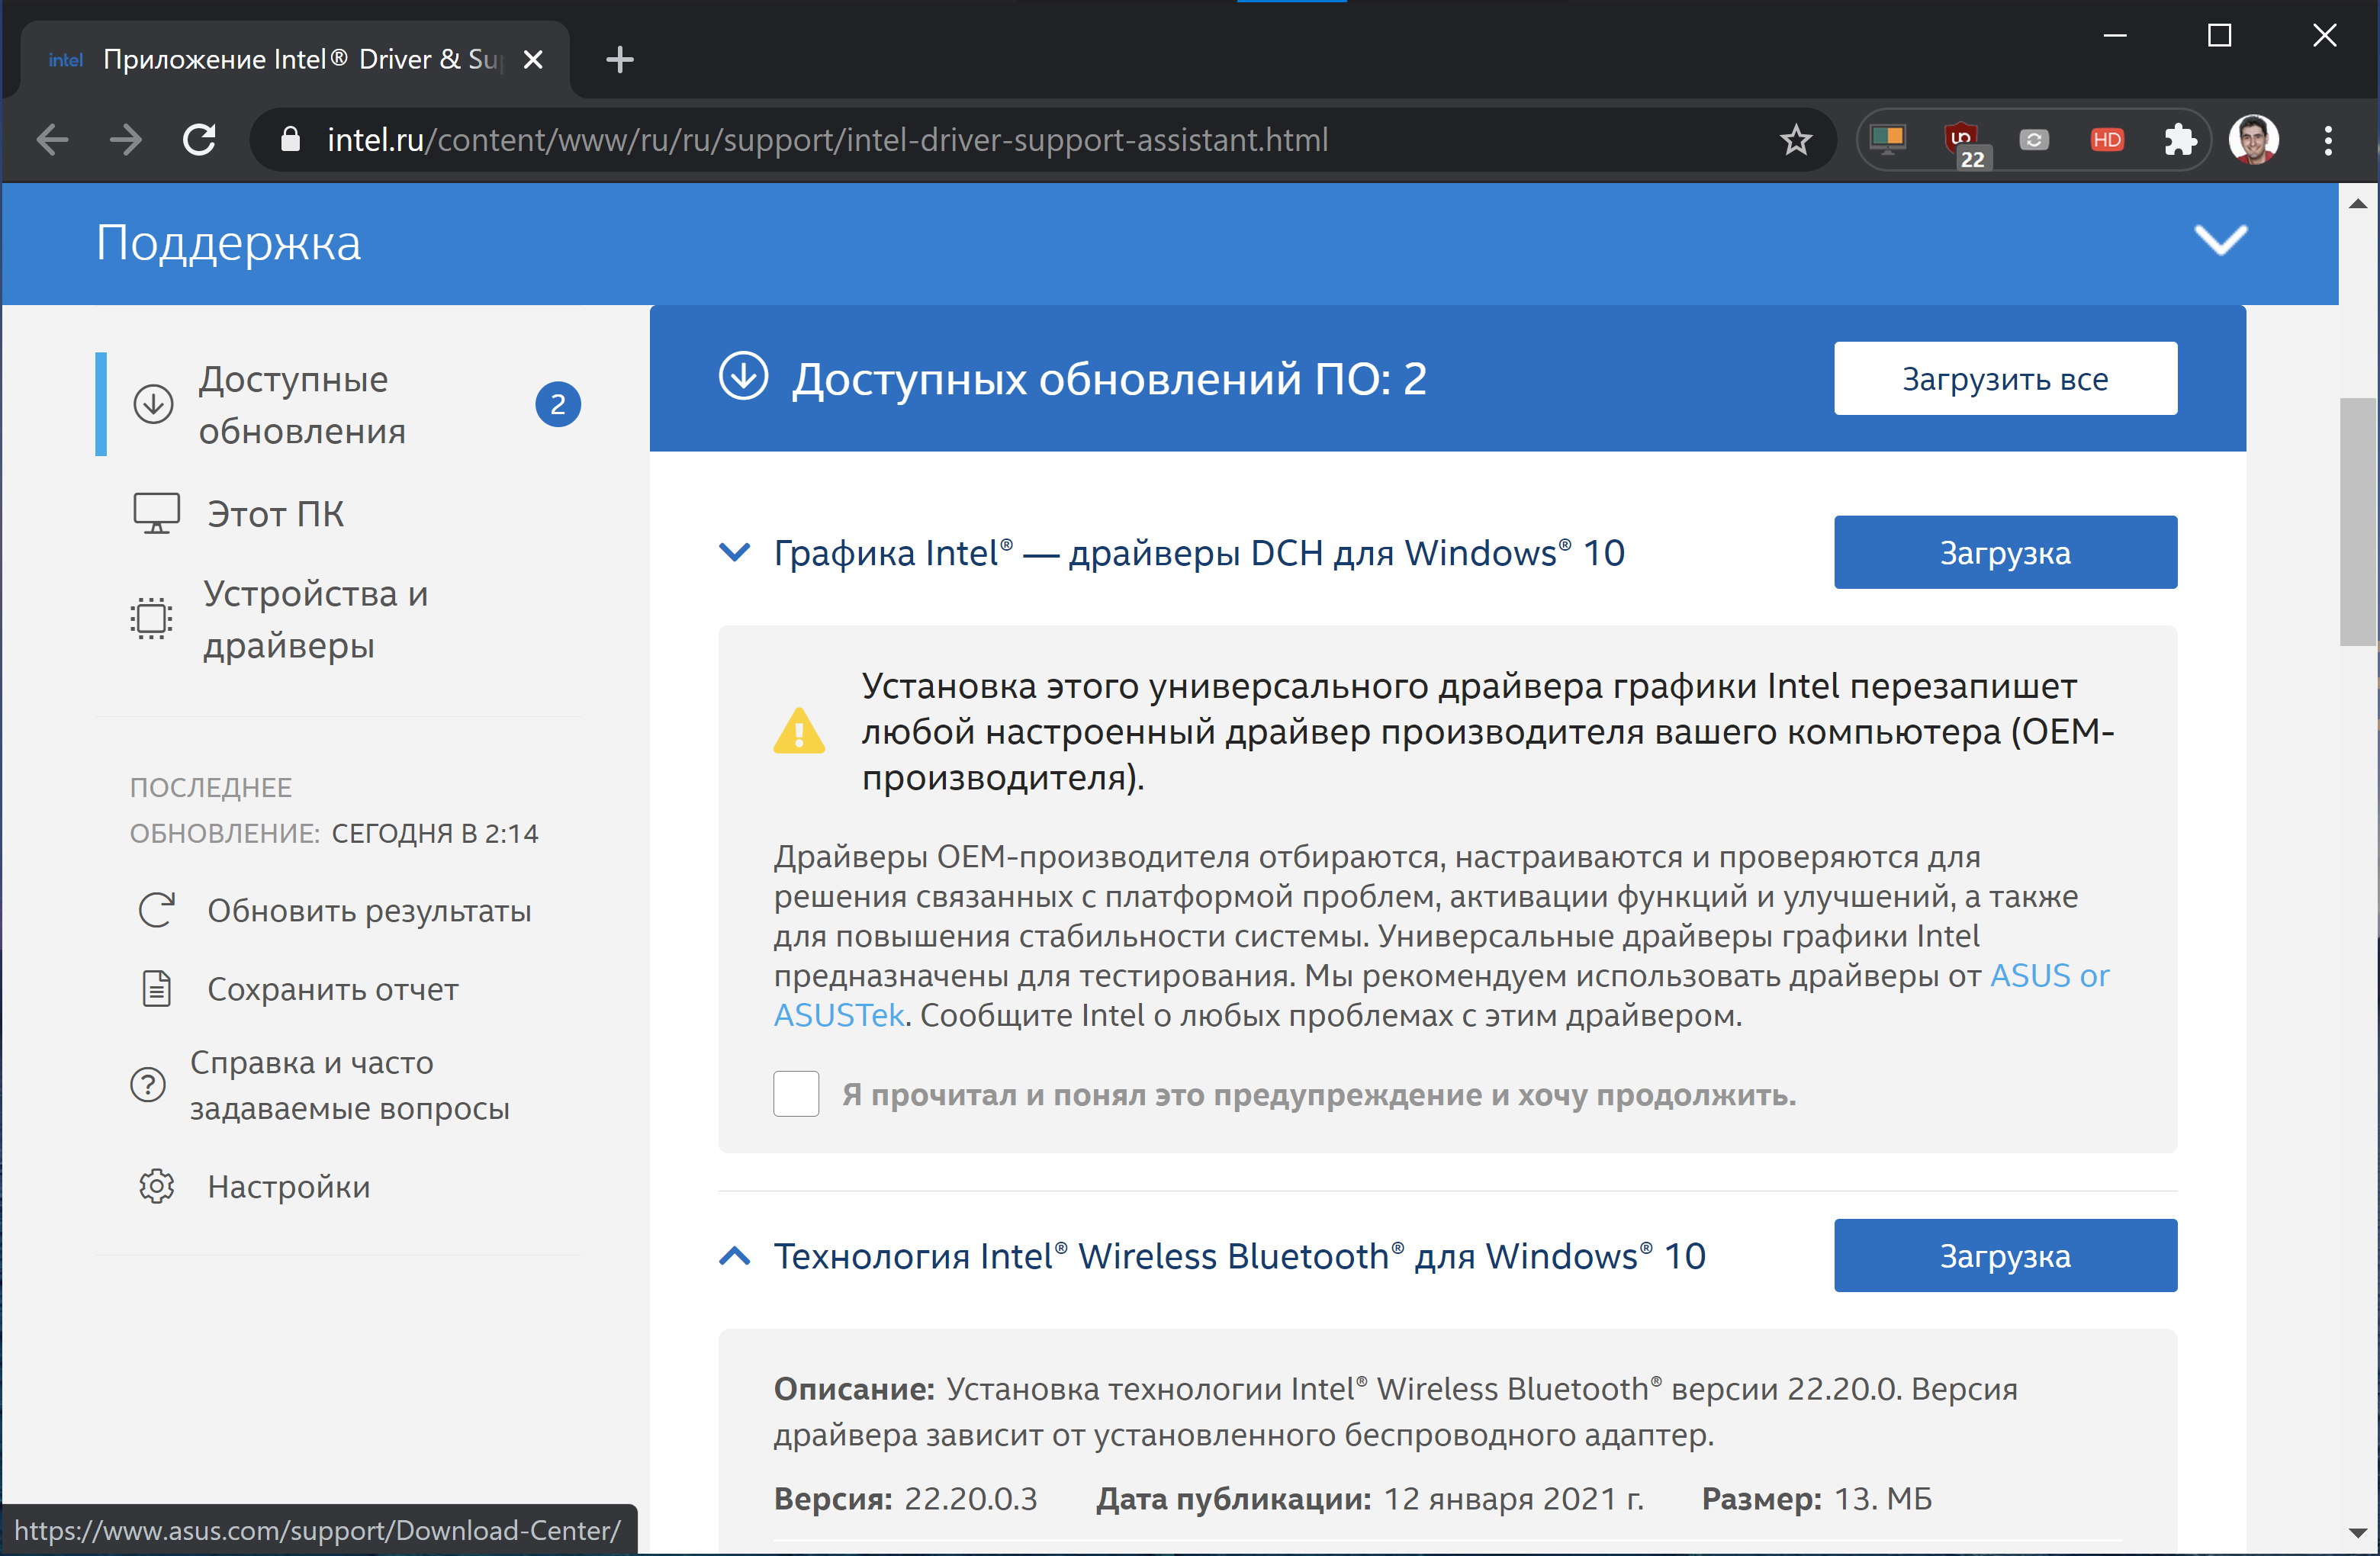Bookmark this page with the star icon
This screenshot has width=2380, height=1556.
[1796, 139]
